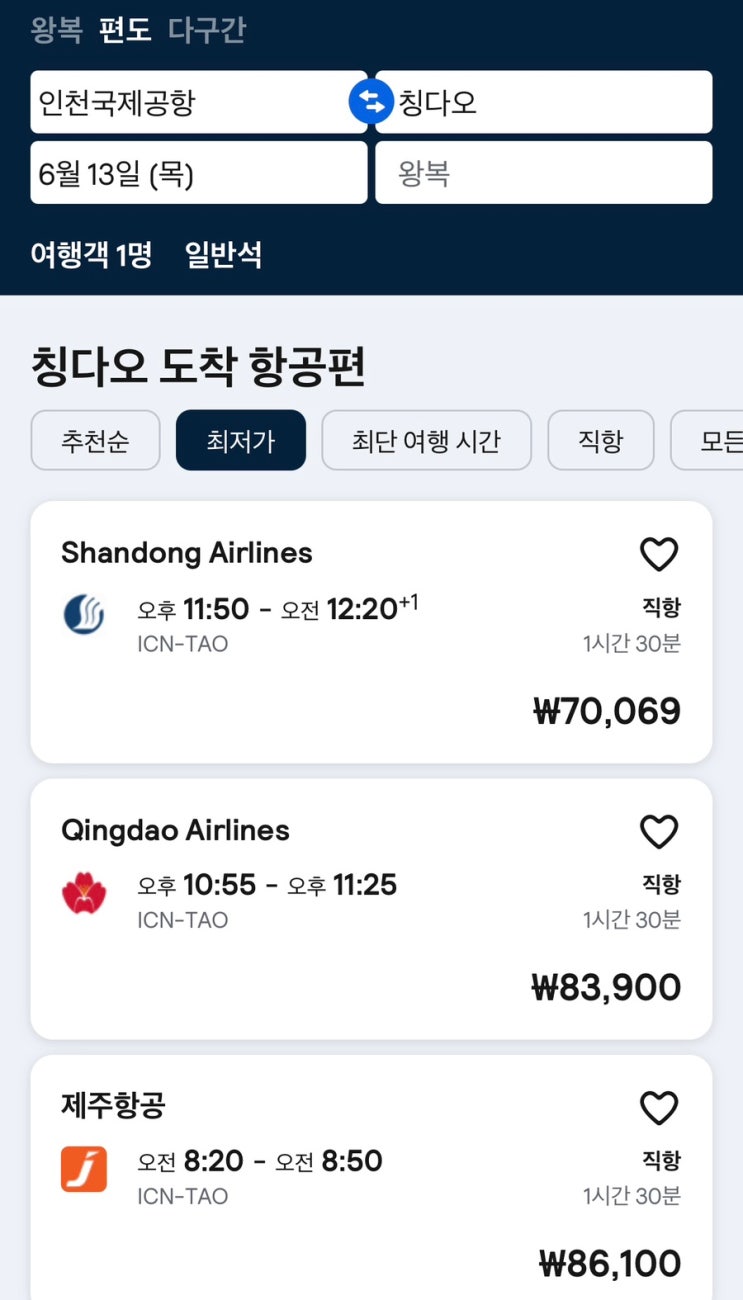This screenshot has height=1300, width=743.
Task: Click the Qingdao Airlines logo icon
Action: point(84,892)
